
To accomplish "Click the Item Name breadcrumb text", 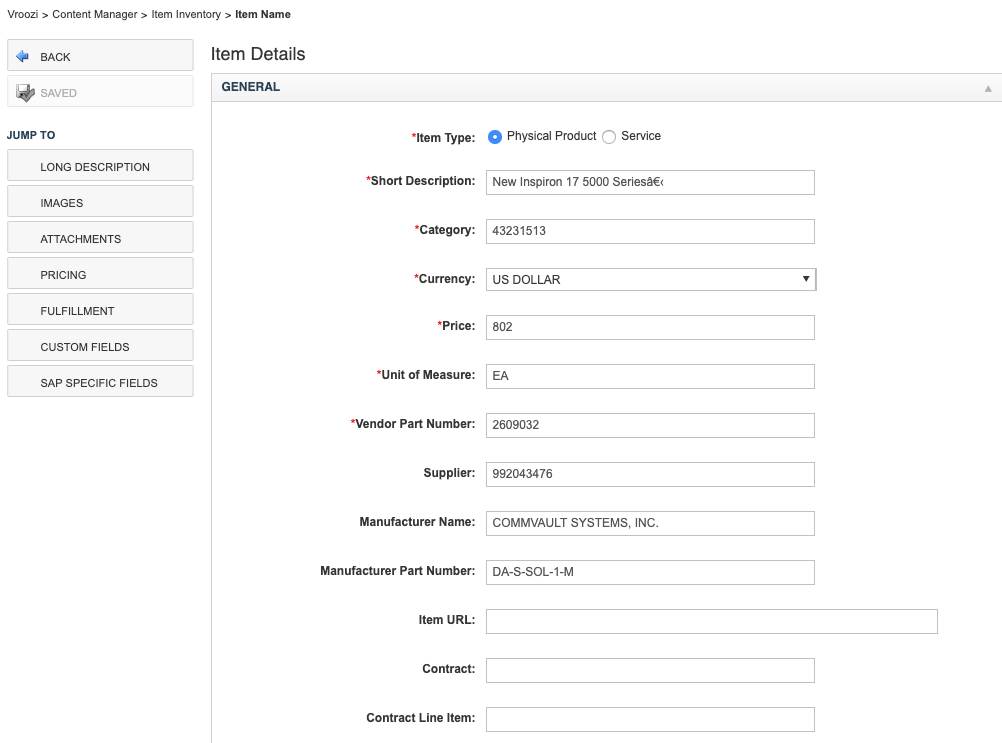I will point(263,14).
